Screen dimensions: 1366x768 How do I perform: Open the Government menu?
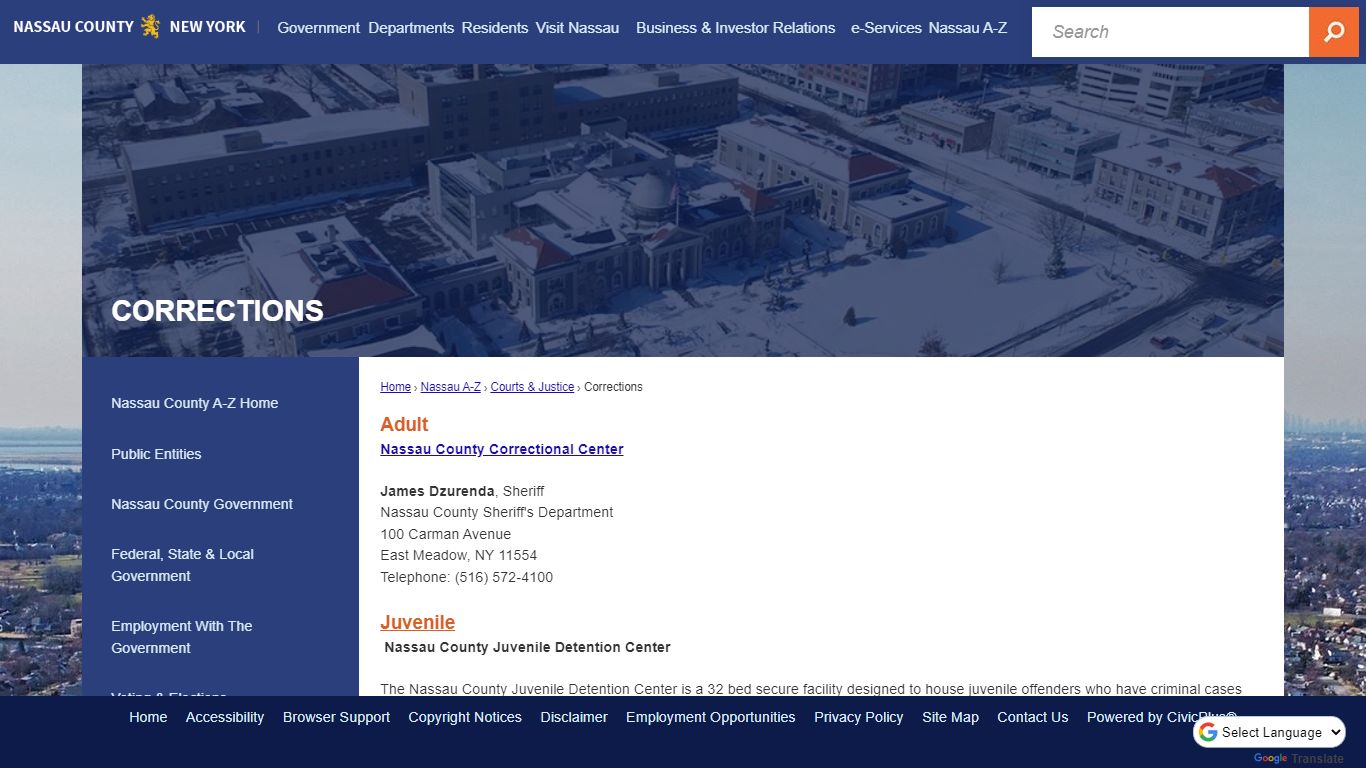click(318, 28)
